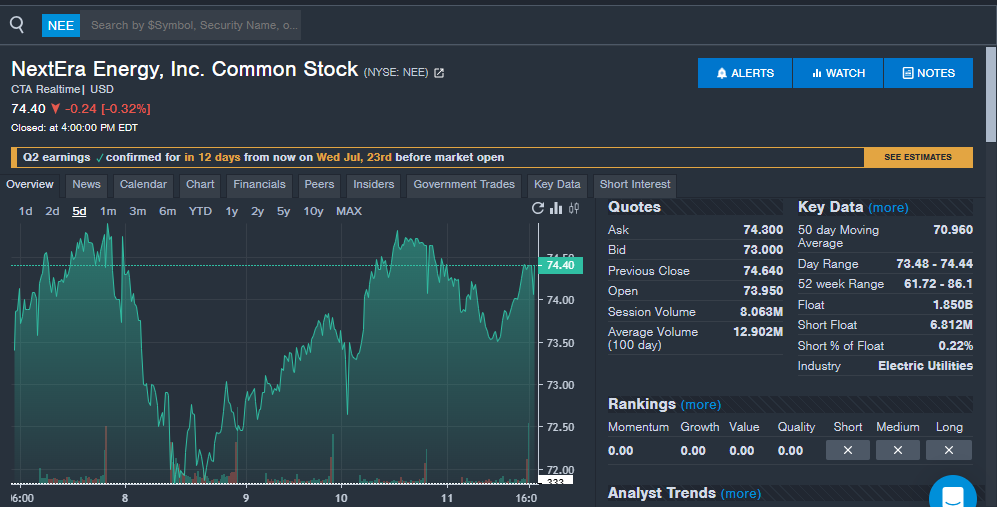The image size is (997, 507).
Task: Open the Overview tab
Action: (30, 184)
